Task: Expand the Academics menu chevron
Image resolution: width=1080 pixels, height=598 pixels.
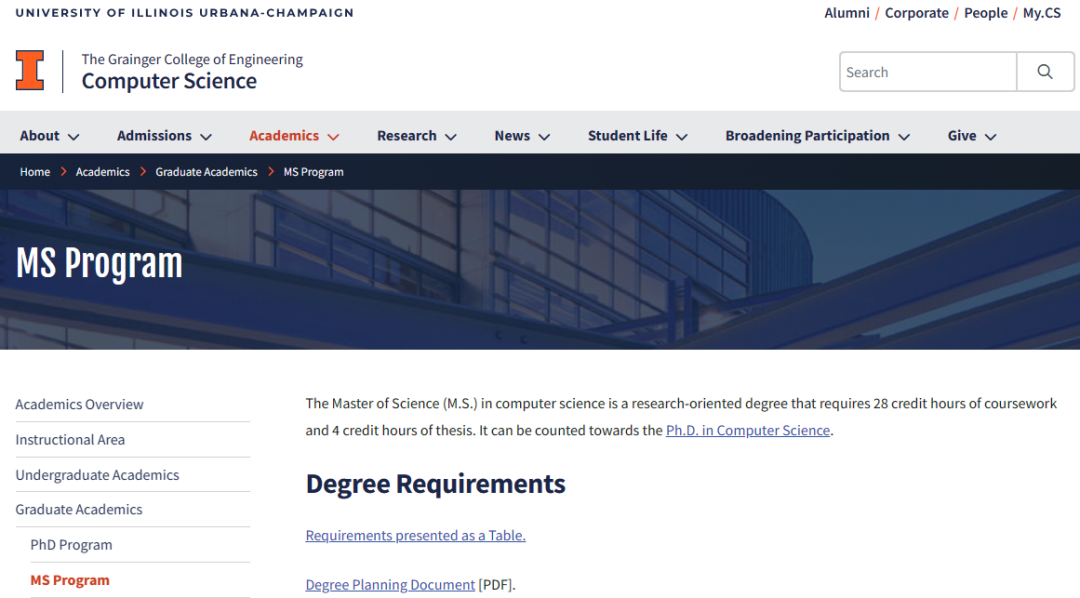Action: [333, 136]
